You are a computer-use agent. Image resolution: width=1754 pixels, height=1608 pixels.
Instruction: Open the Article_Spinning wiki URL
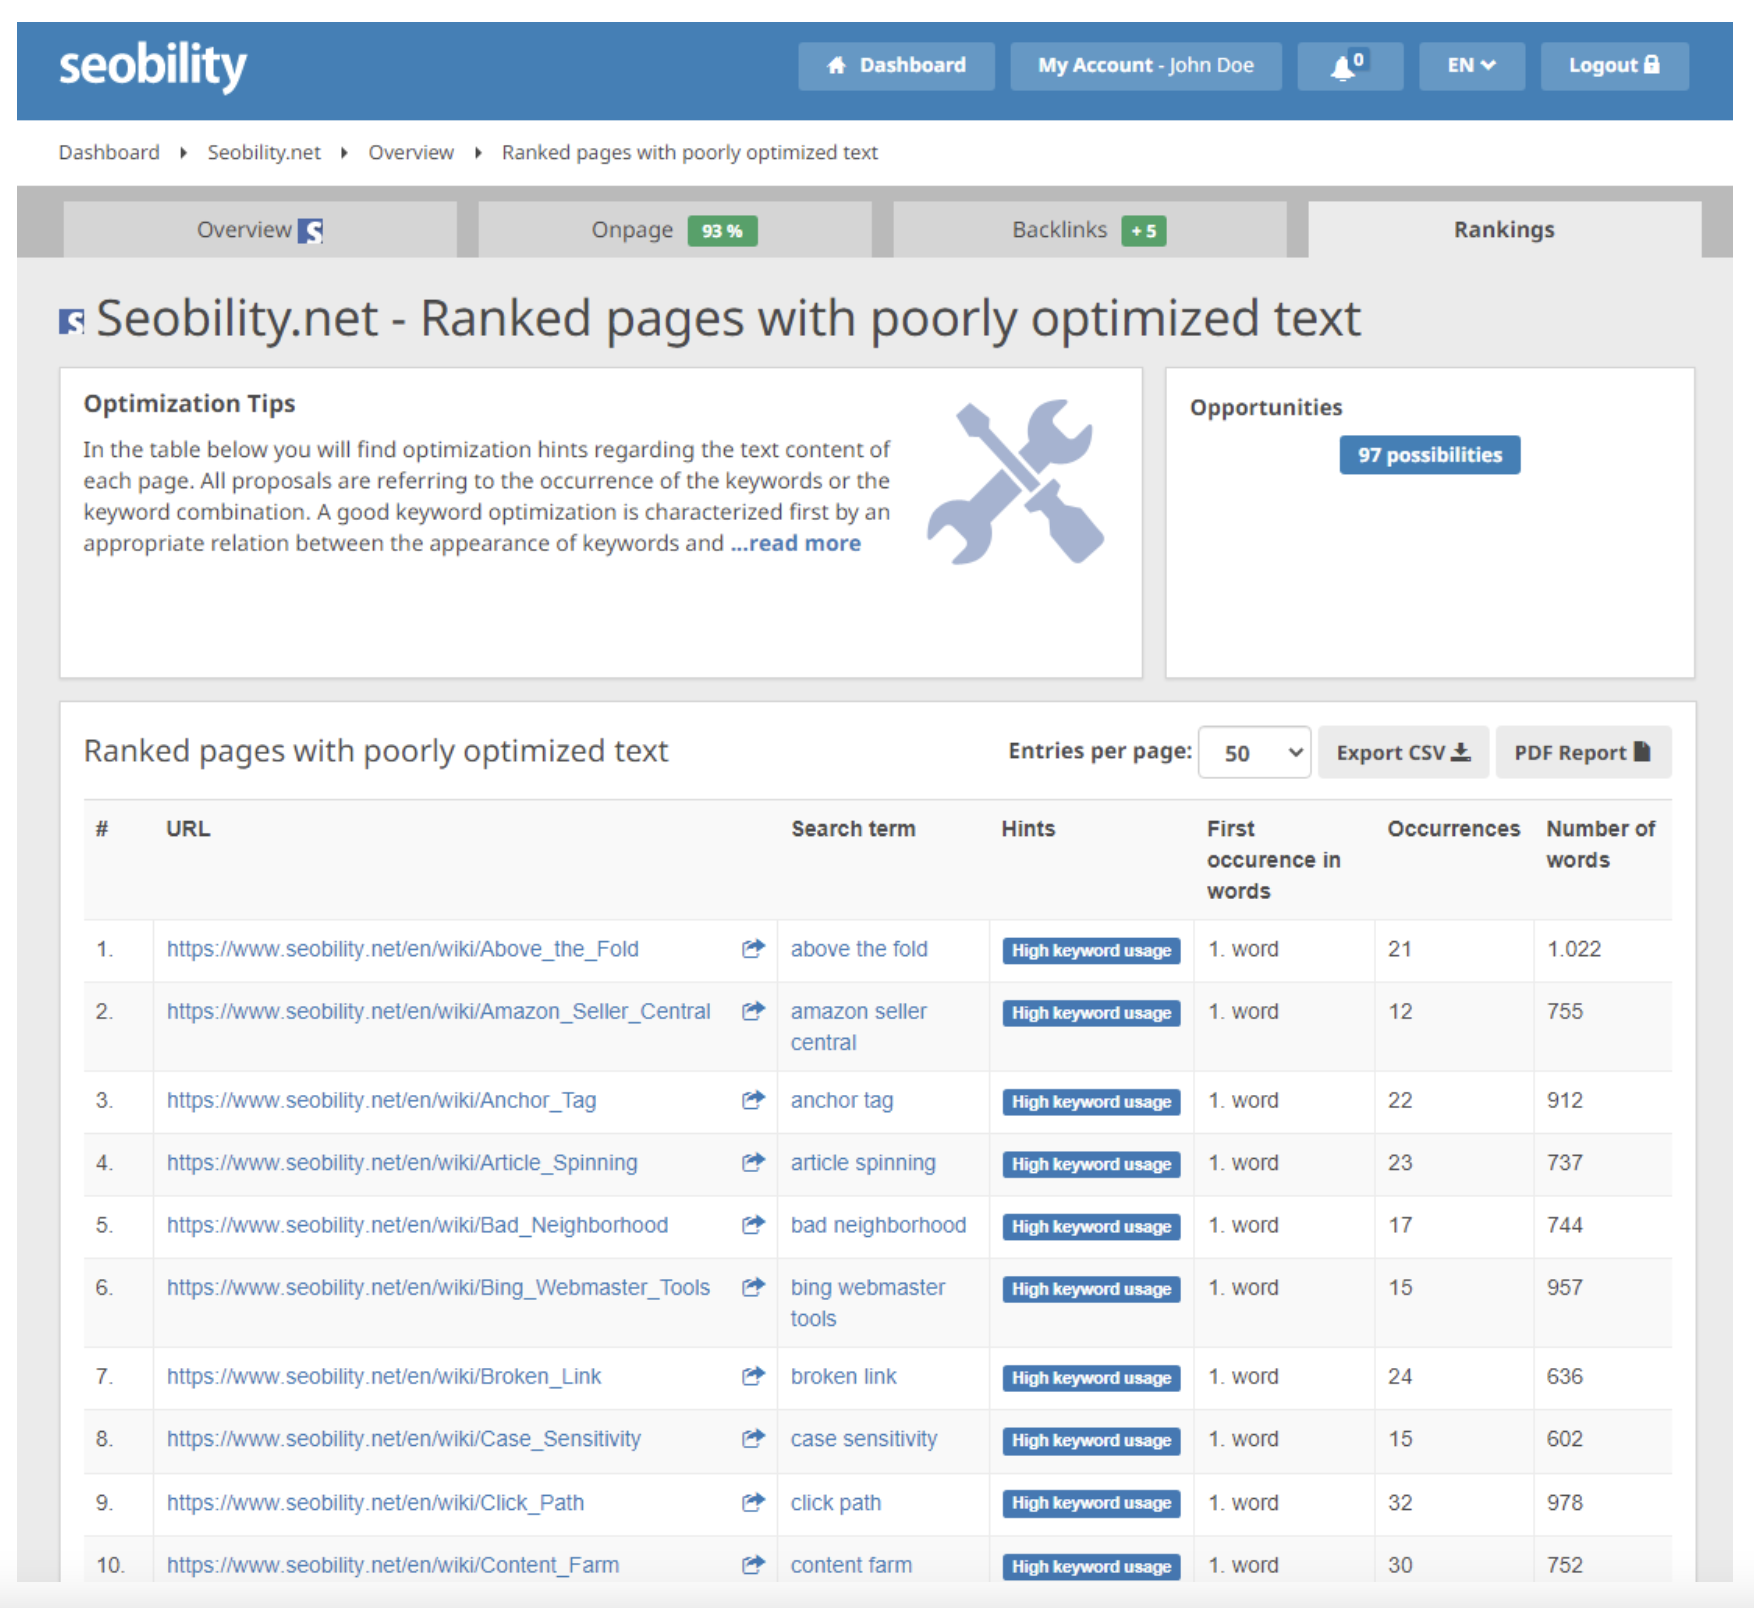pos(402,1163)
